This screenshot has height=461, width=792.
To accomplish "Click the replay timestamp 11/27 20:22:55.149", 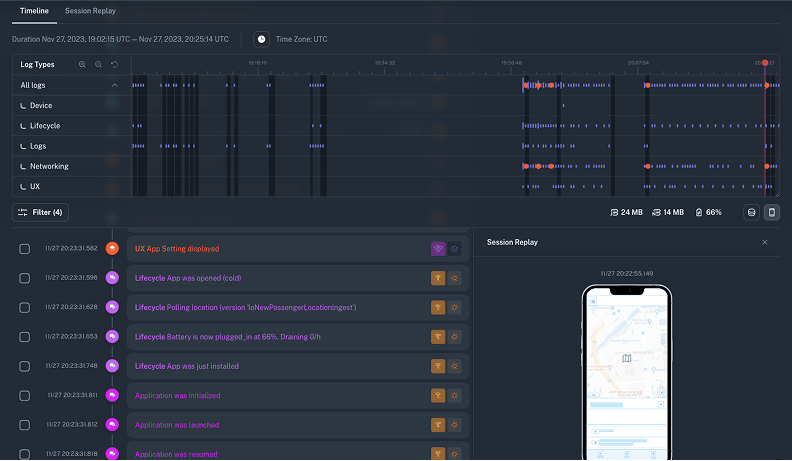I will pos(627,274).
